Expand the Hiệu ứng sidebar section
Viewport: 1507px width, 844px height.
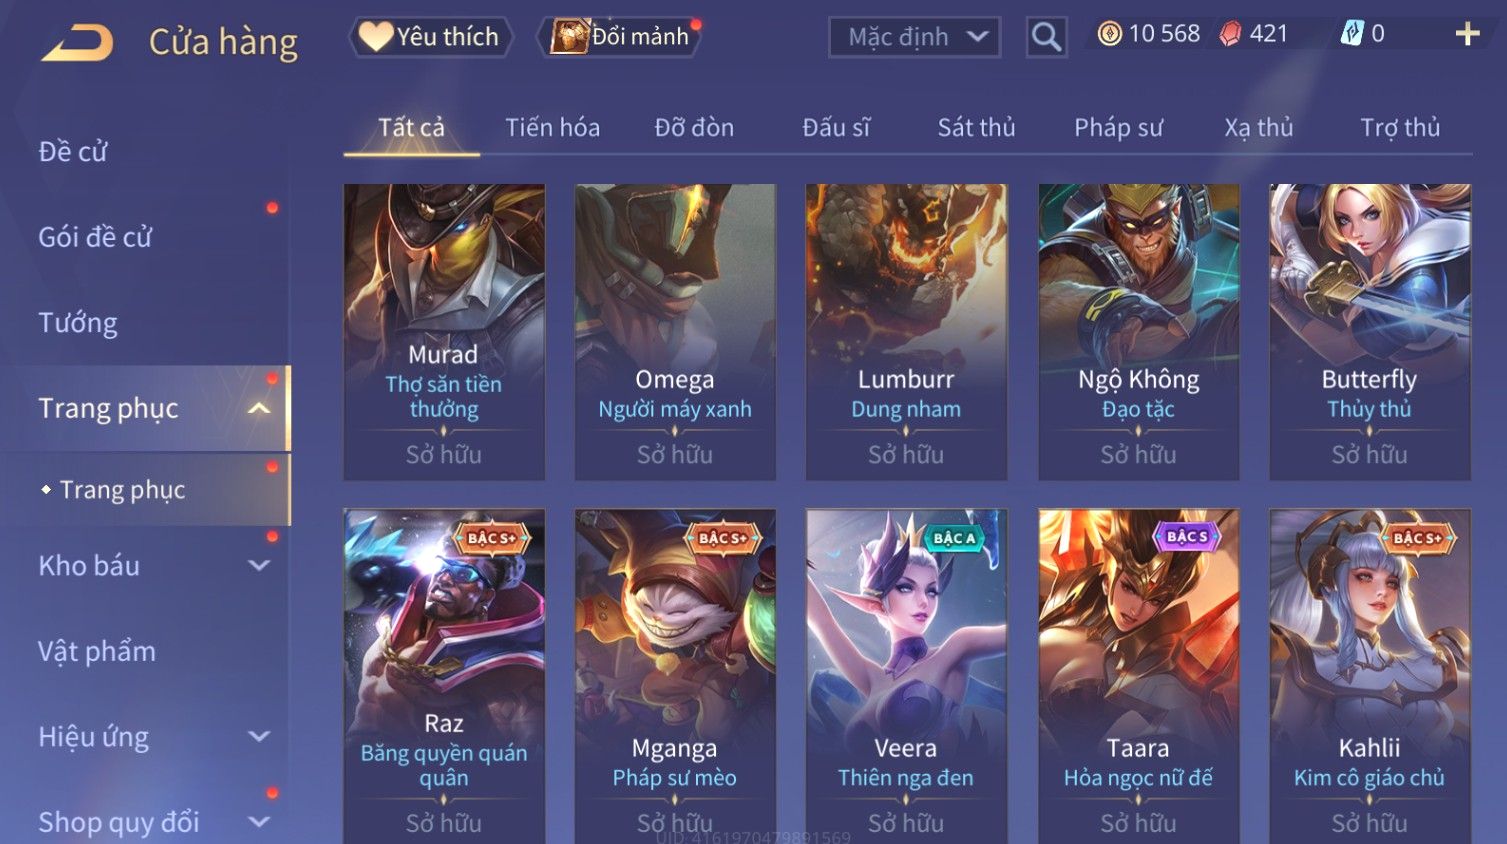pos(258,736)
